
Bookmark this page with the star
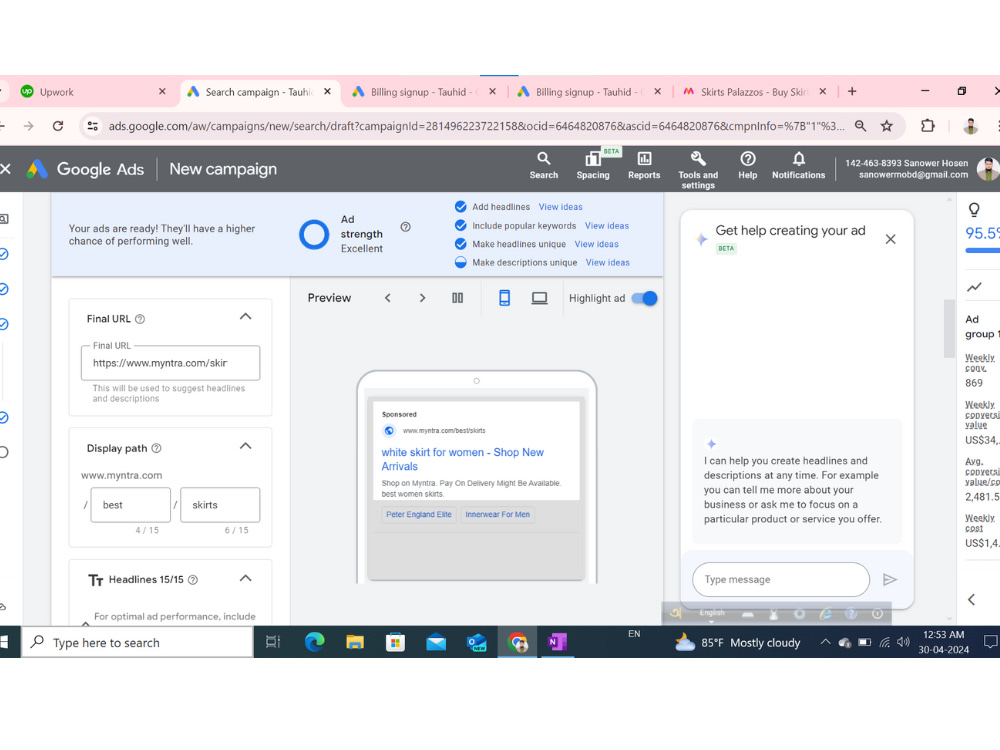886,126
